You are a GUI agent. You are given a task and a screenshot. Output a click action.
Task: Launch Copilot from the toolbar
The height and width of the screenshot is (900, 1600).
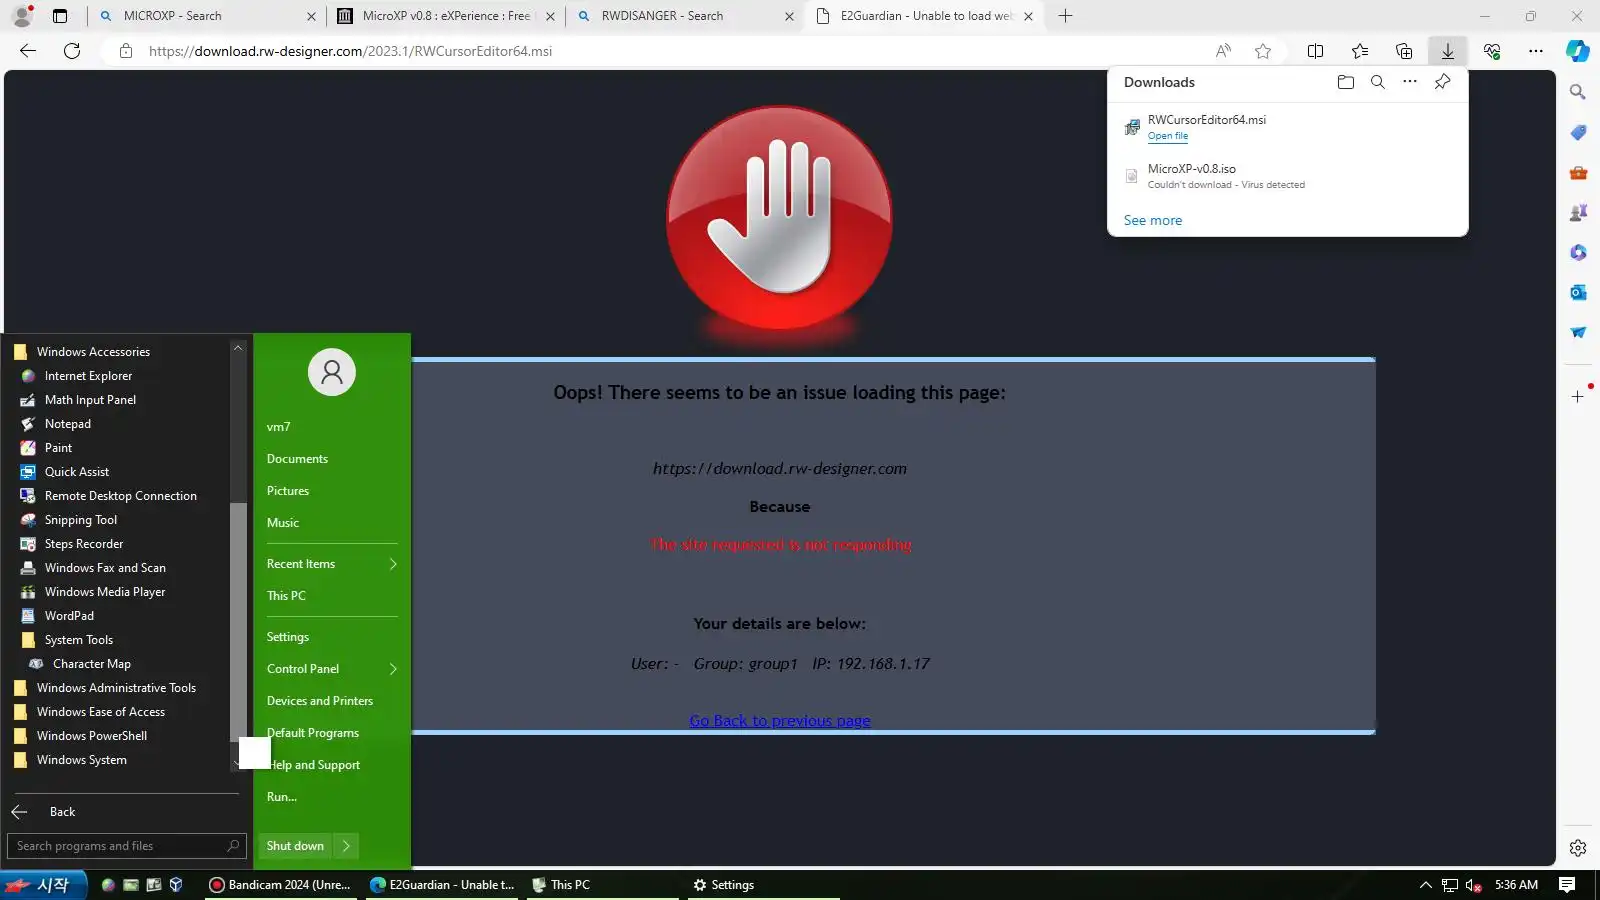pos(1578,51)
